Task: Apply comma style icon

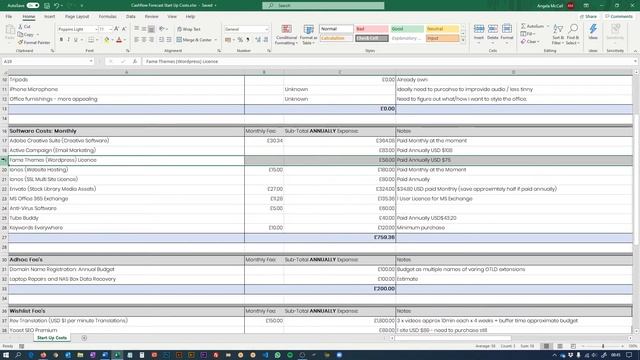Action: [248, 40]
